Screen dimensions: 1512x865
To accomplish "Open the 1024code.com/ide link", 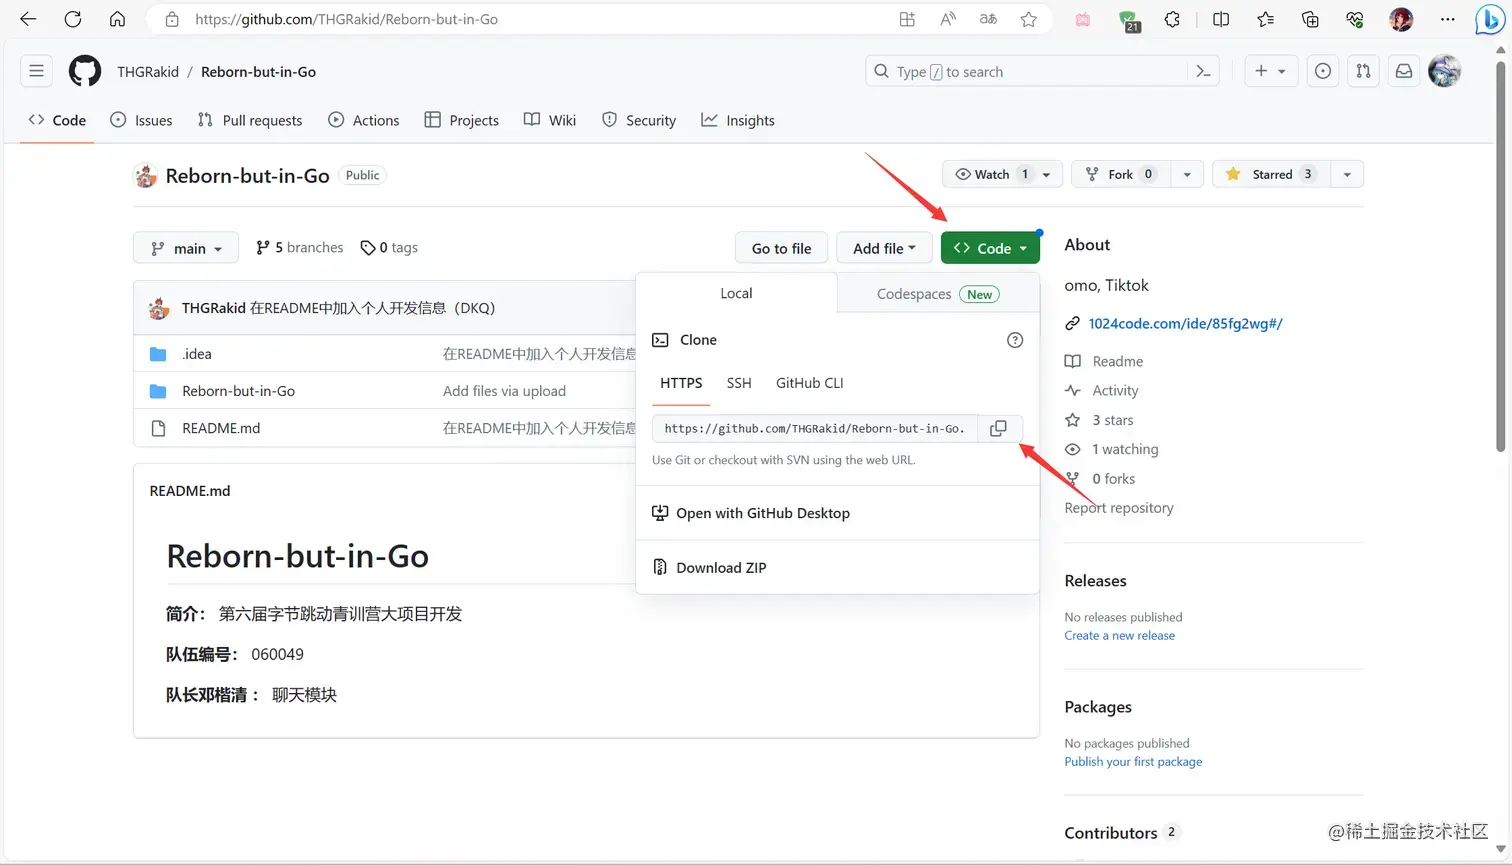I will pyautogui.click(x=1185, y=323).
